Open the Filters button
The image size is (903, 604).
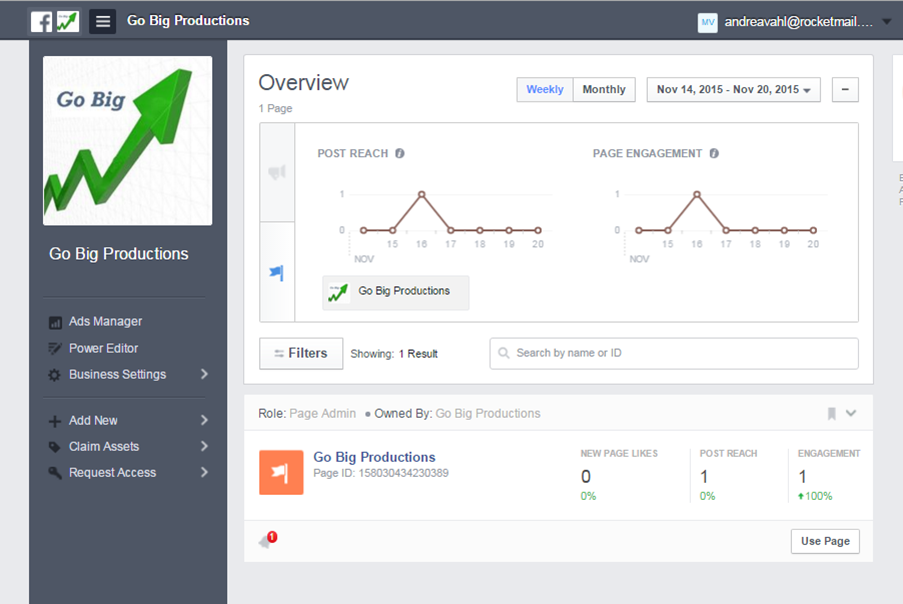point(301,354)
